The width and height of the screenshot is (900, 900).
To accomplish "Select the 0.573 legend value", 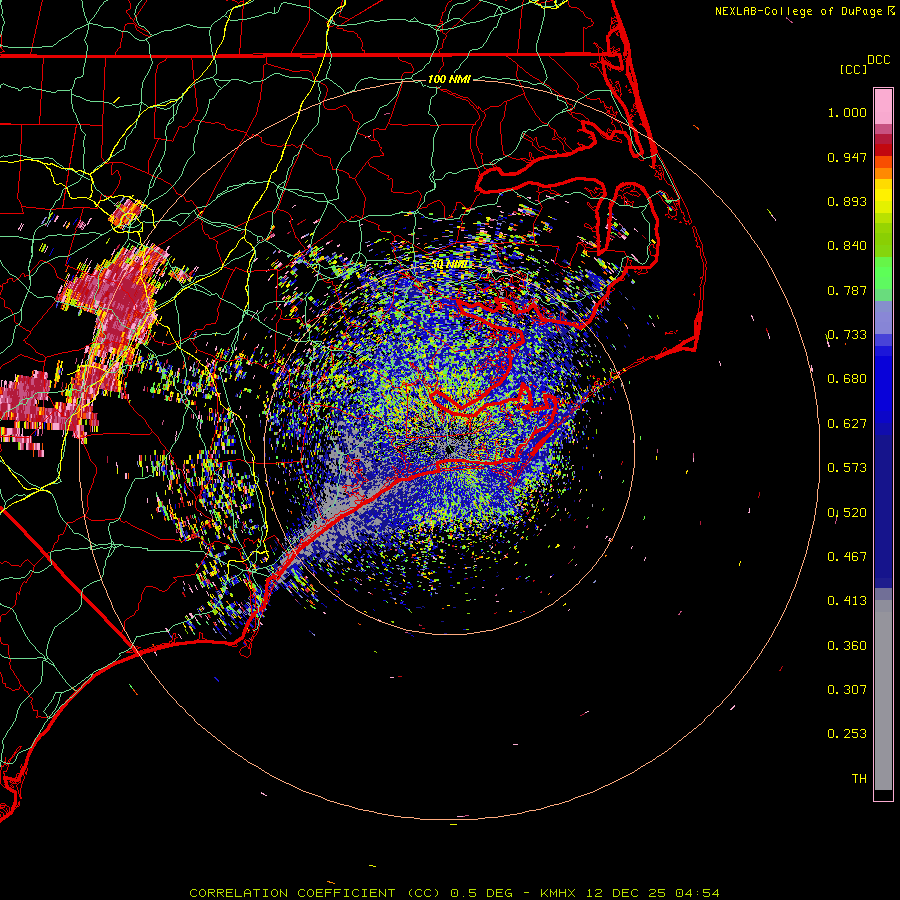I will click(847, 468).
